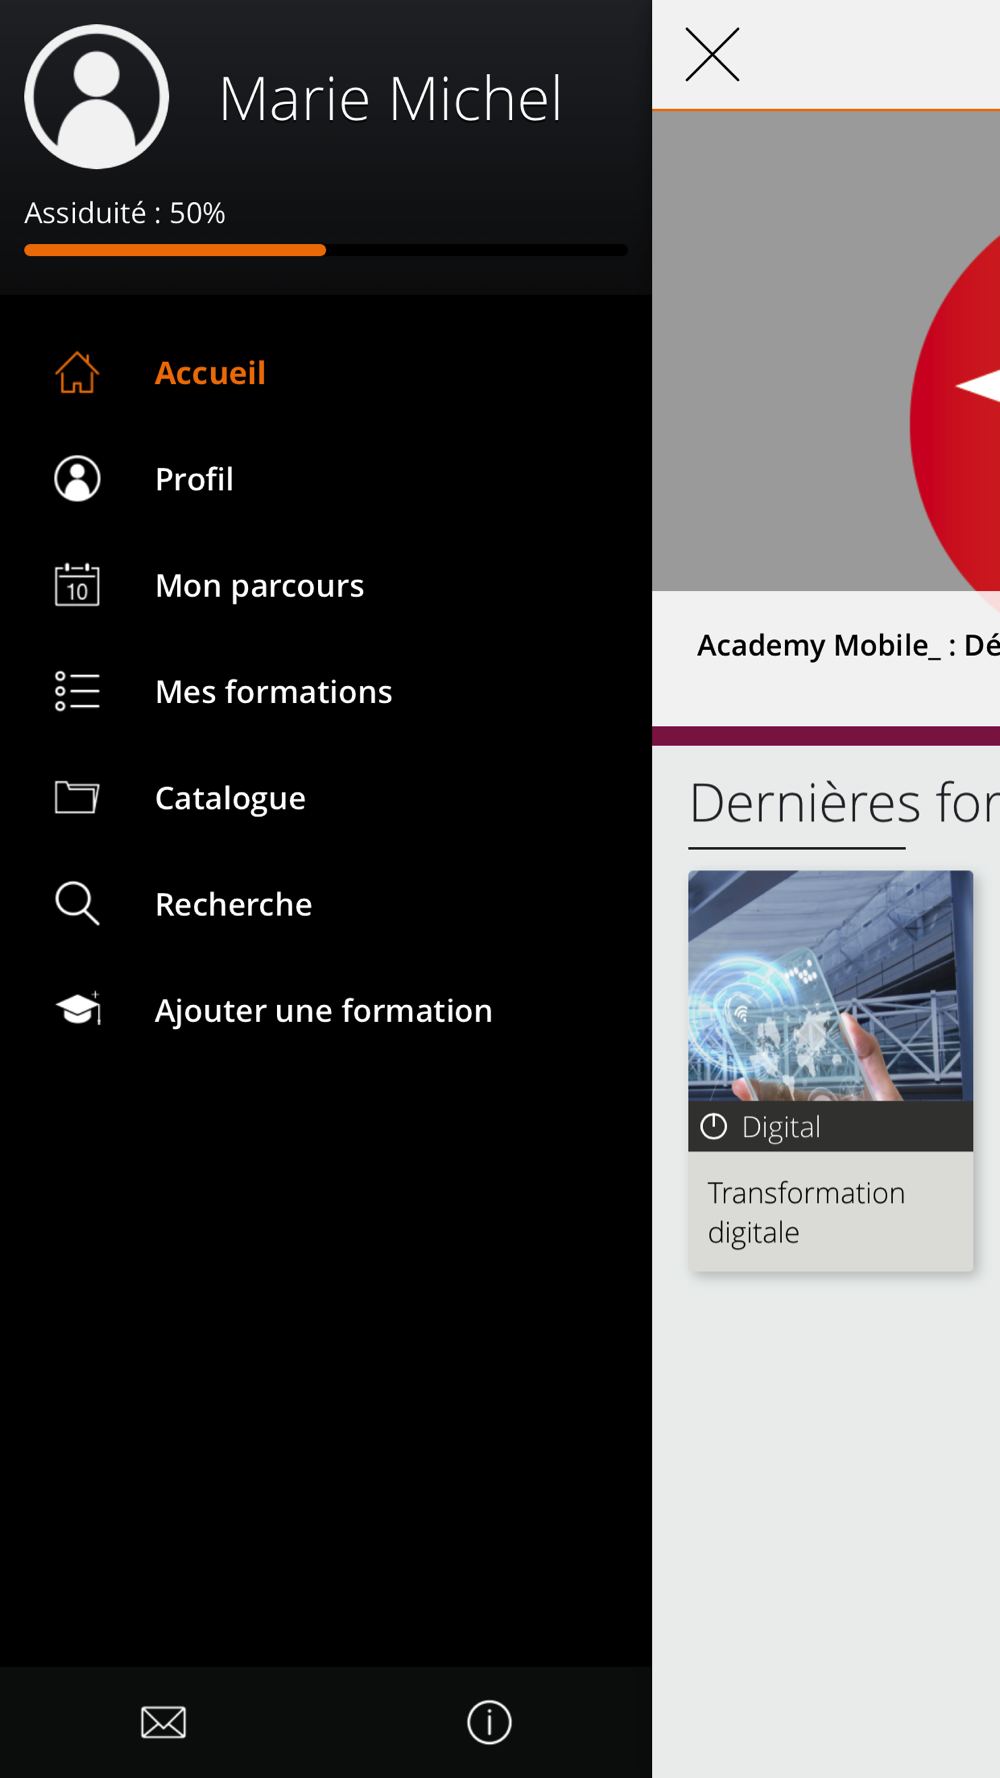Open messages with the envelope icon
Viewport: 1000px width, 1778px height.
pos(163,1722)
